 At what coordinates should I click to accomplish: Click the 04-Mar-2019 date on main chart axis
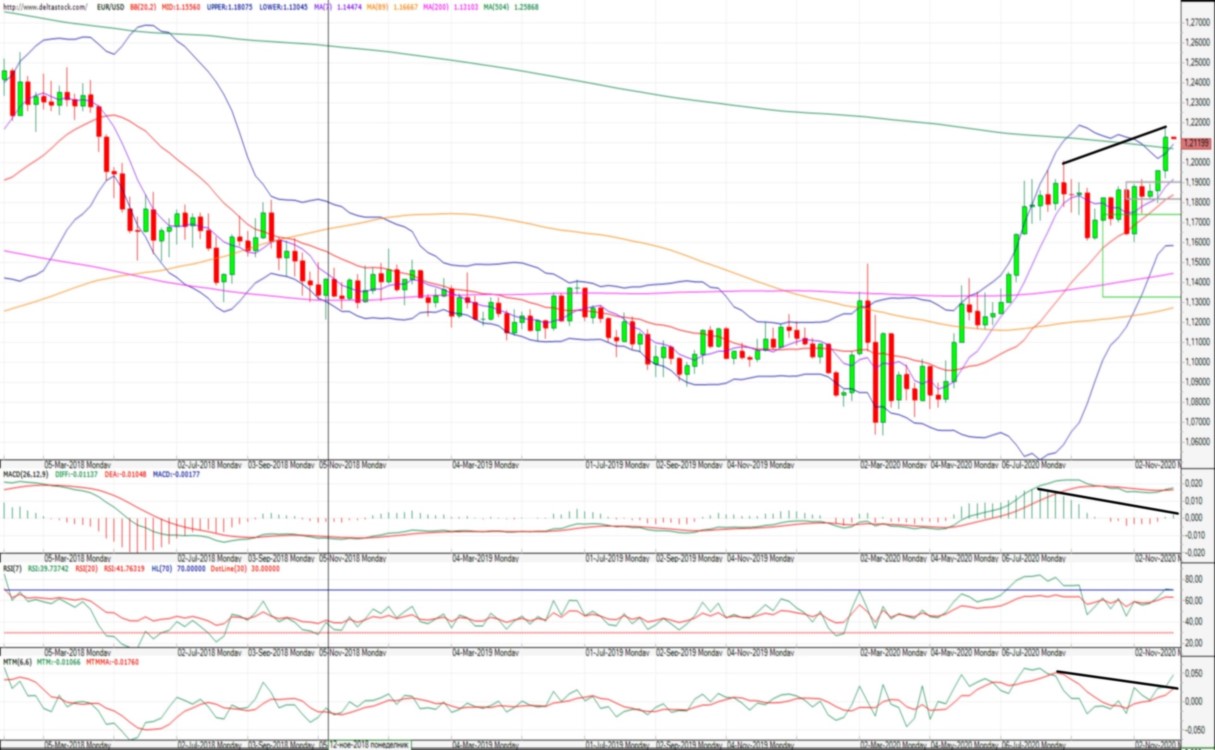coord(486,465)
